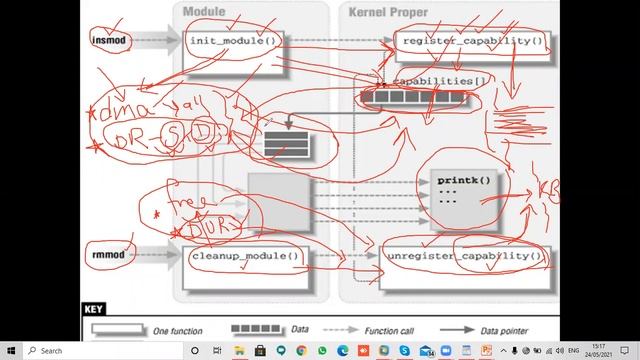Viewport: 640px width, 360px height.
Task: Open the orange-red arrow app on taskbar
Action: 363,351
